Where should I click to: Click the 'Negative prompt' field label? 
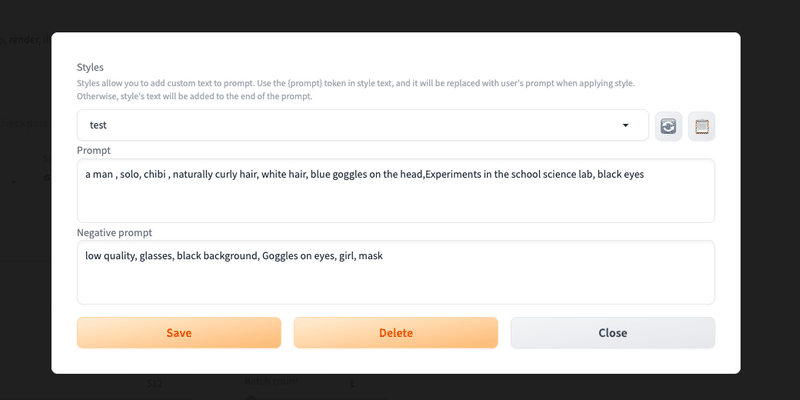pos(115,232)
